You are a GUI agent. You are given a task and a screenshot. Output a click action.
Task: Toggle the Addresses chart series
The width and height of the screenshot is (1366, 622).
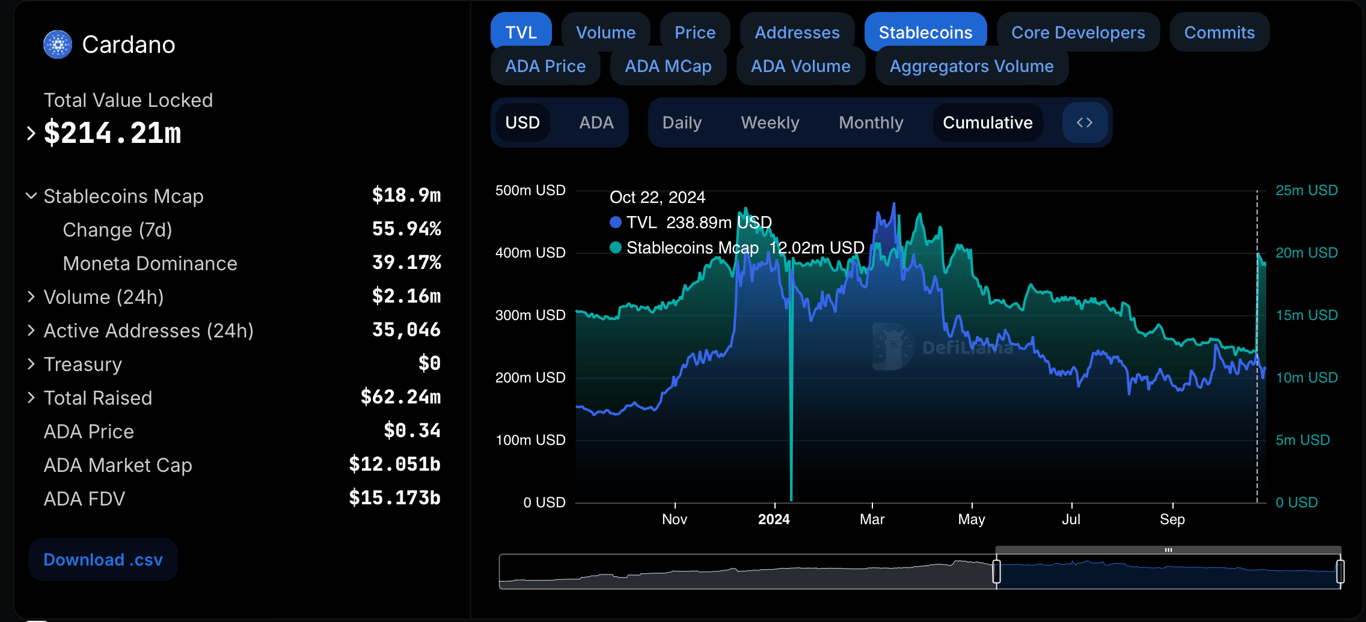point(797,32)
